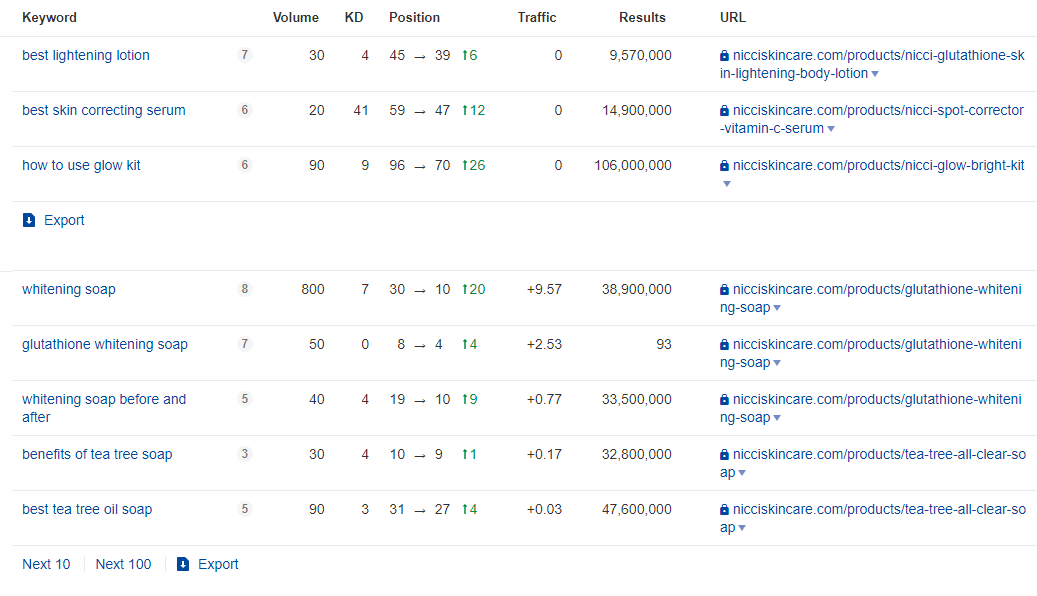This screenshot has height=596, width=1037.
Task: Sort by the Traffic column header
Action: pyautogui.click(x=537, y=18)
